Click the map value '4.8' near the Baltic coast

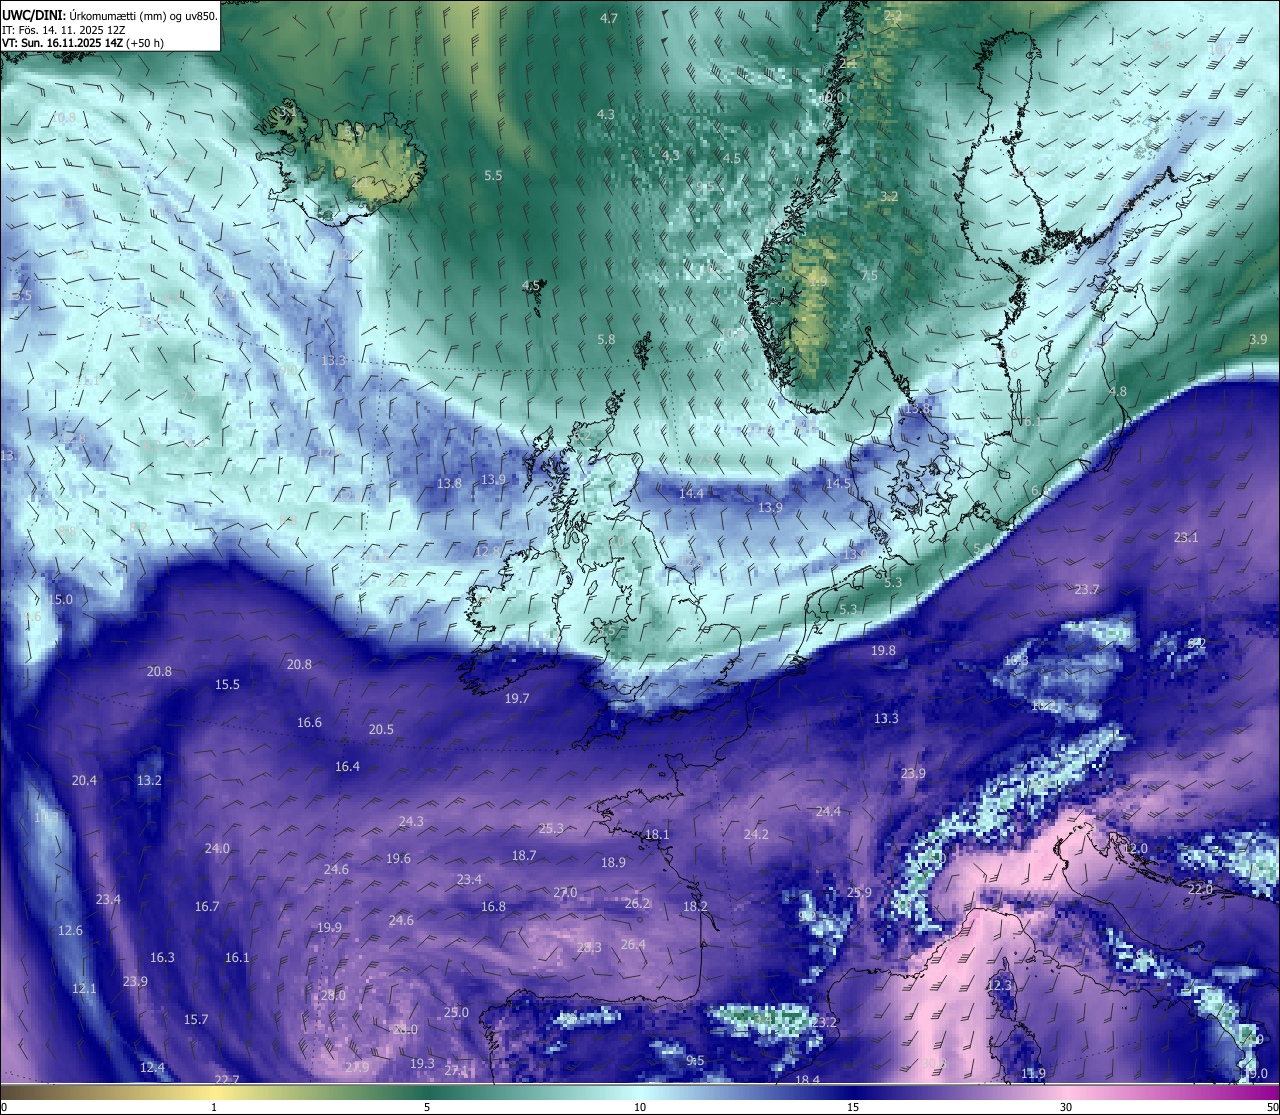pos(1118,391)
